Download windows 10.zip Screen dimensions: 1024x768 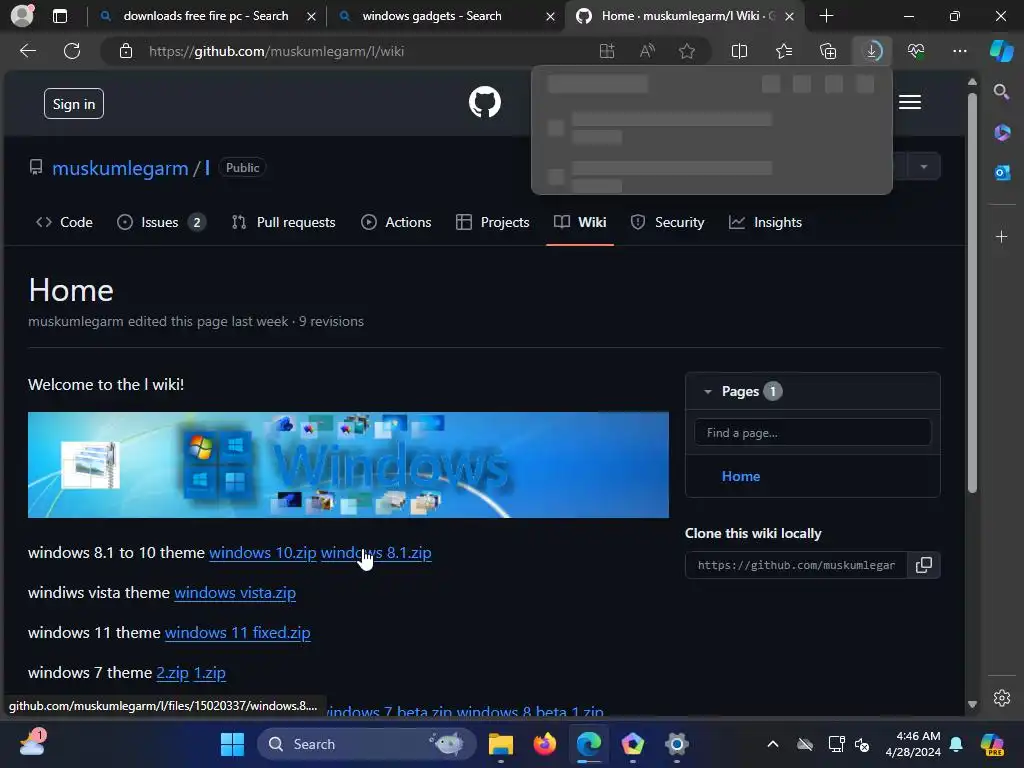[x=263, y=552]
